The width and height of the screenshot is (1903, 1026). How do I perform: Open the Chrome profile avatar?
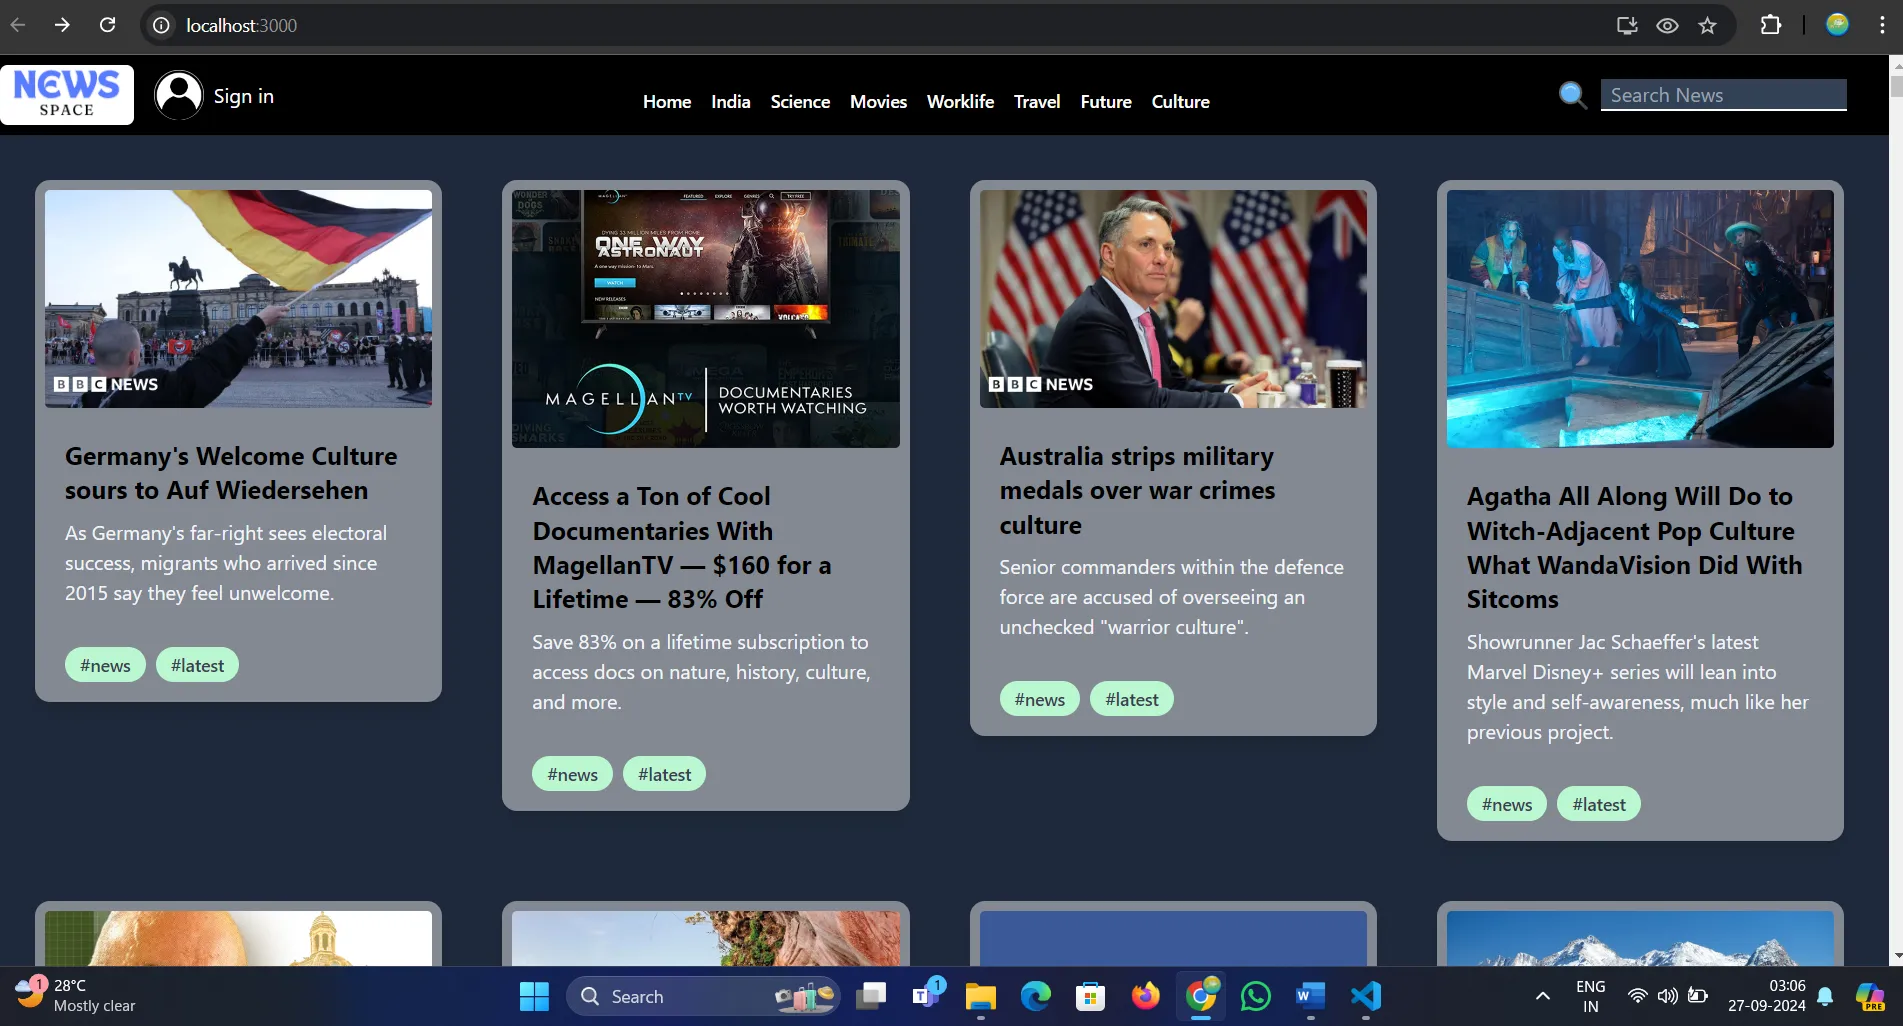[x=1837, y=25]
